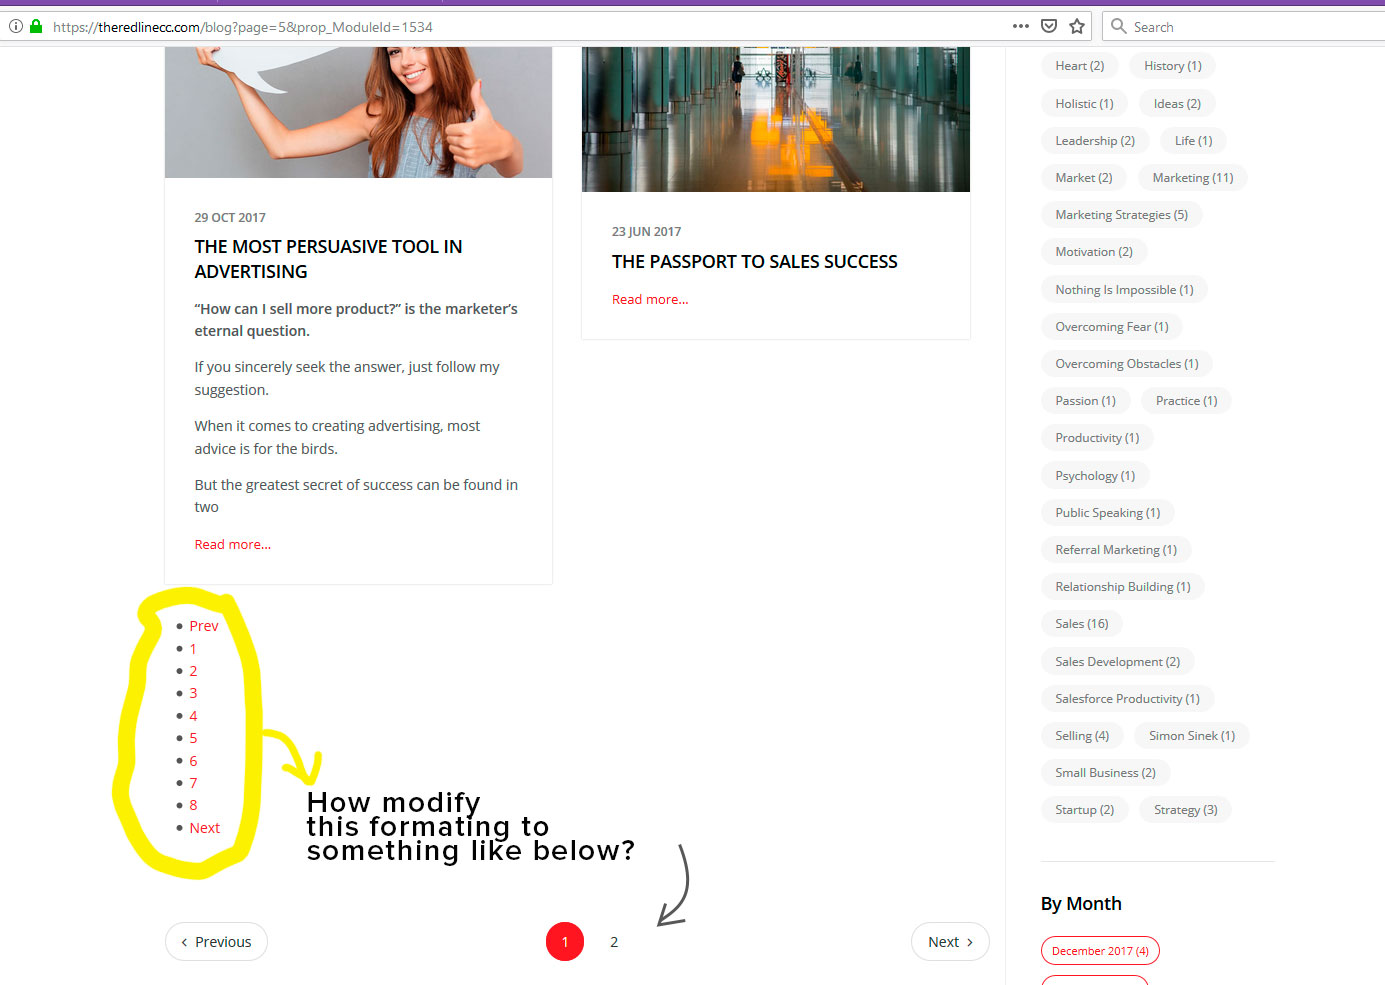Go to page 6 in bullet list

click(193, 761)
